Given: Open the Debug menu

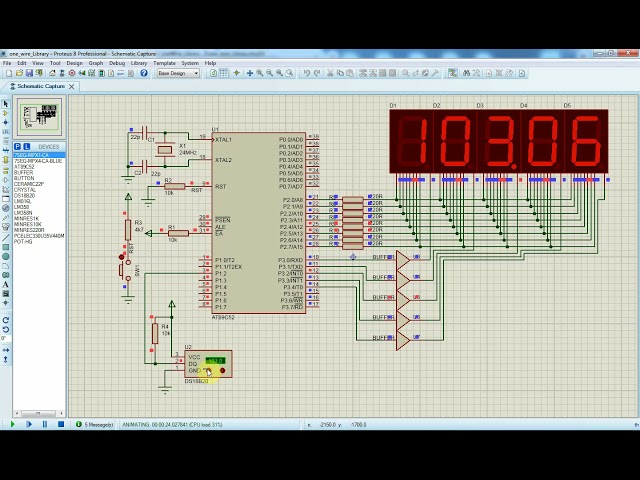Looking at the screenshot, I should point(117,63).
